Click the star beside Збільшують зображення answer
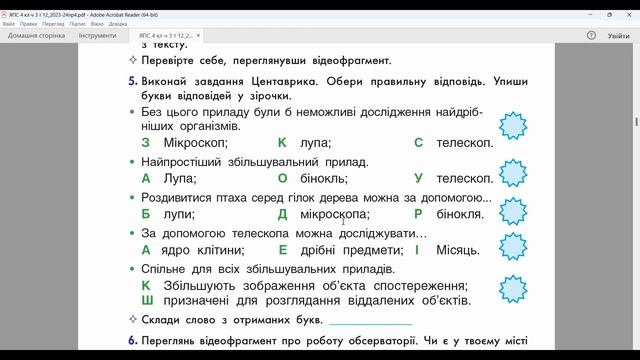Screen dimensions: 640x360 click(x=513, y=289)
